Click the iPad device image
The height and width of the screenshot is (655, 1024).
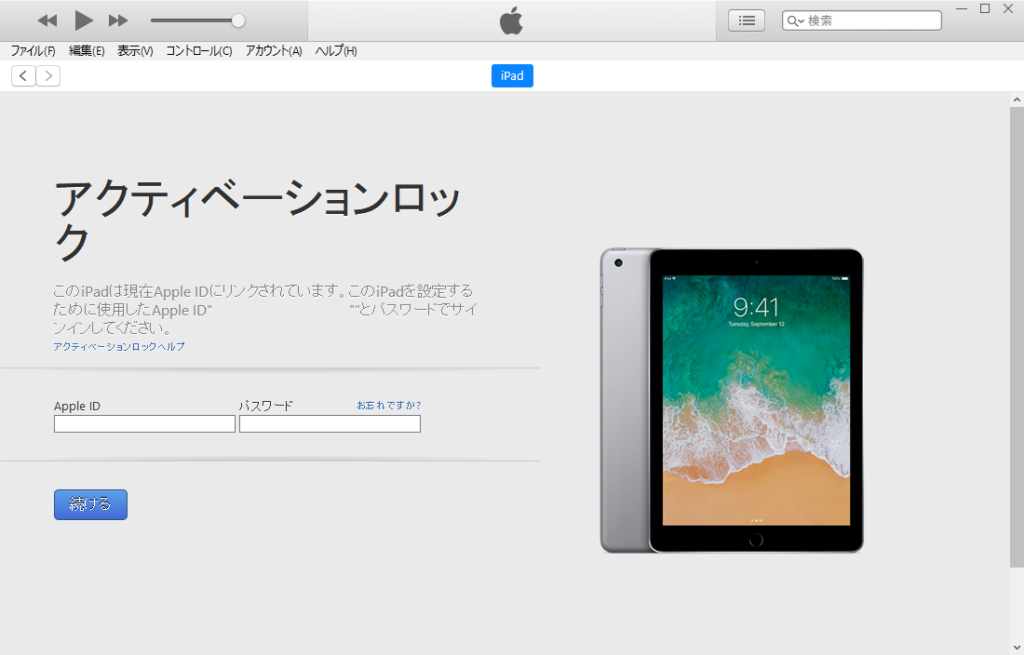[x=731, y=400]
